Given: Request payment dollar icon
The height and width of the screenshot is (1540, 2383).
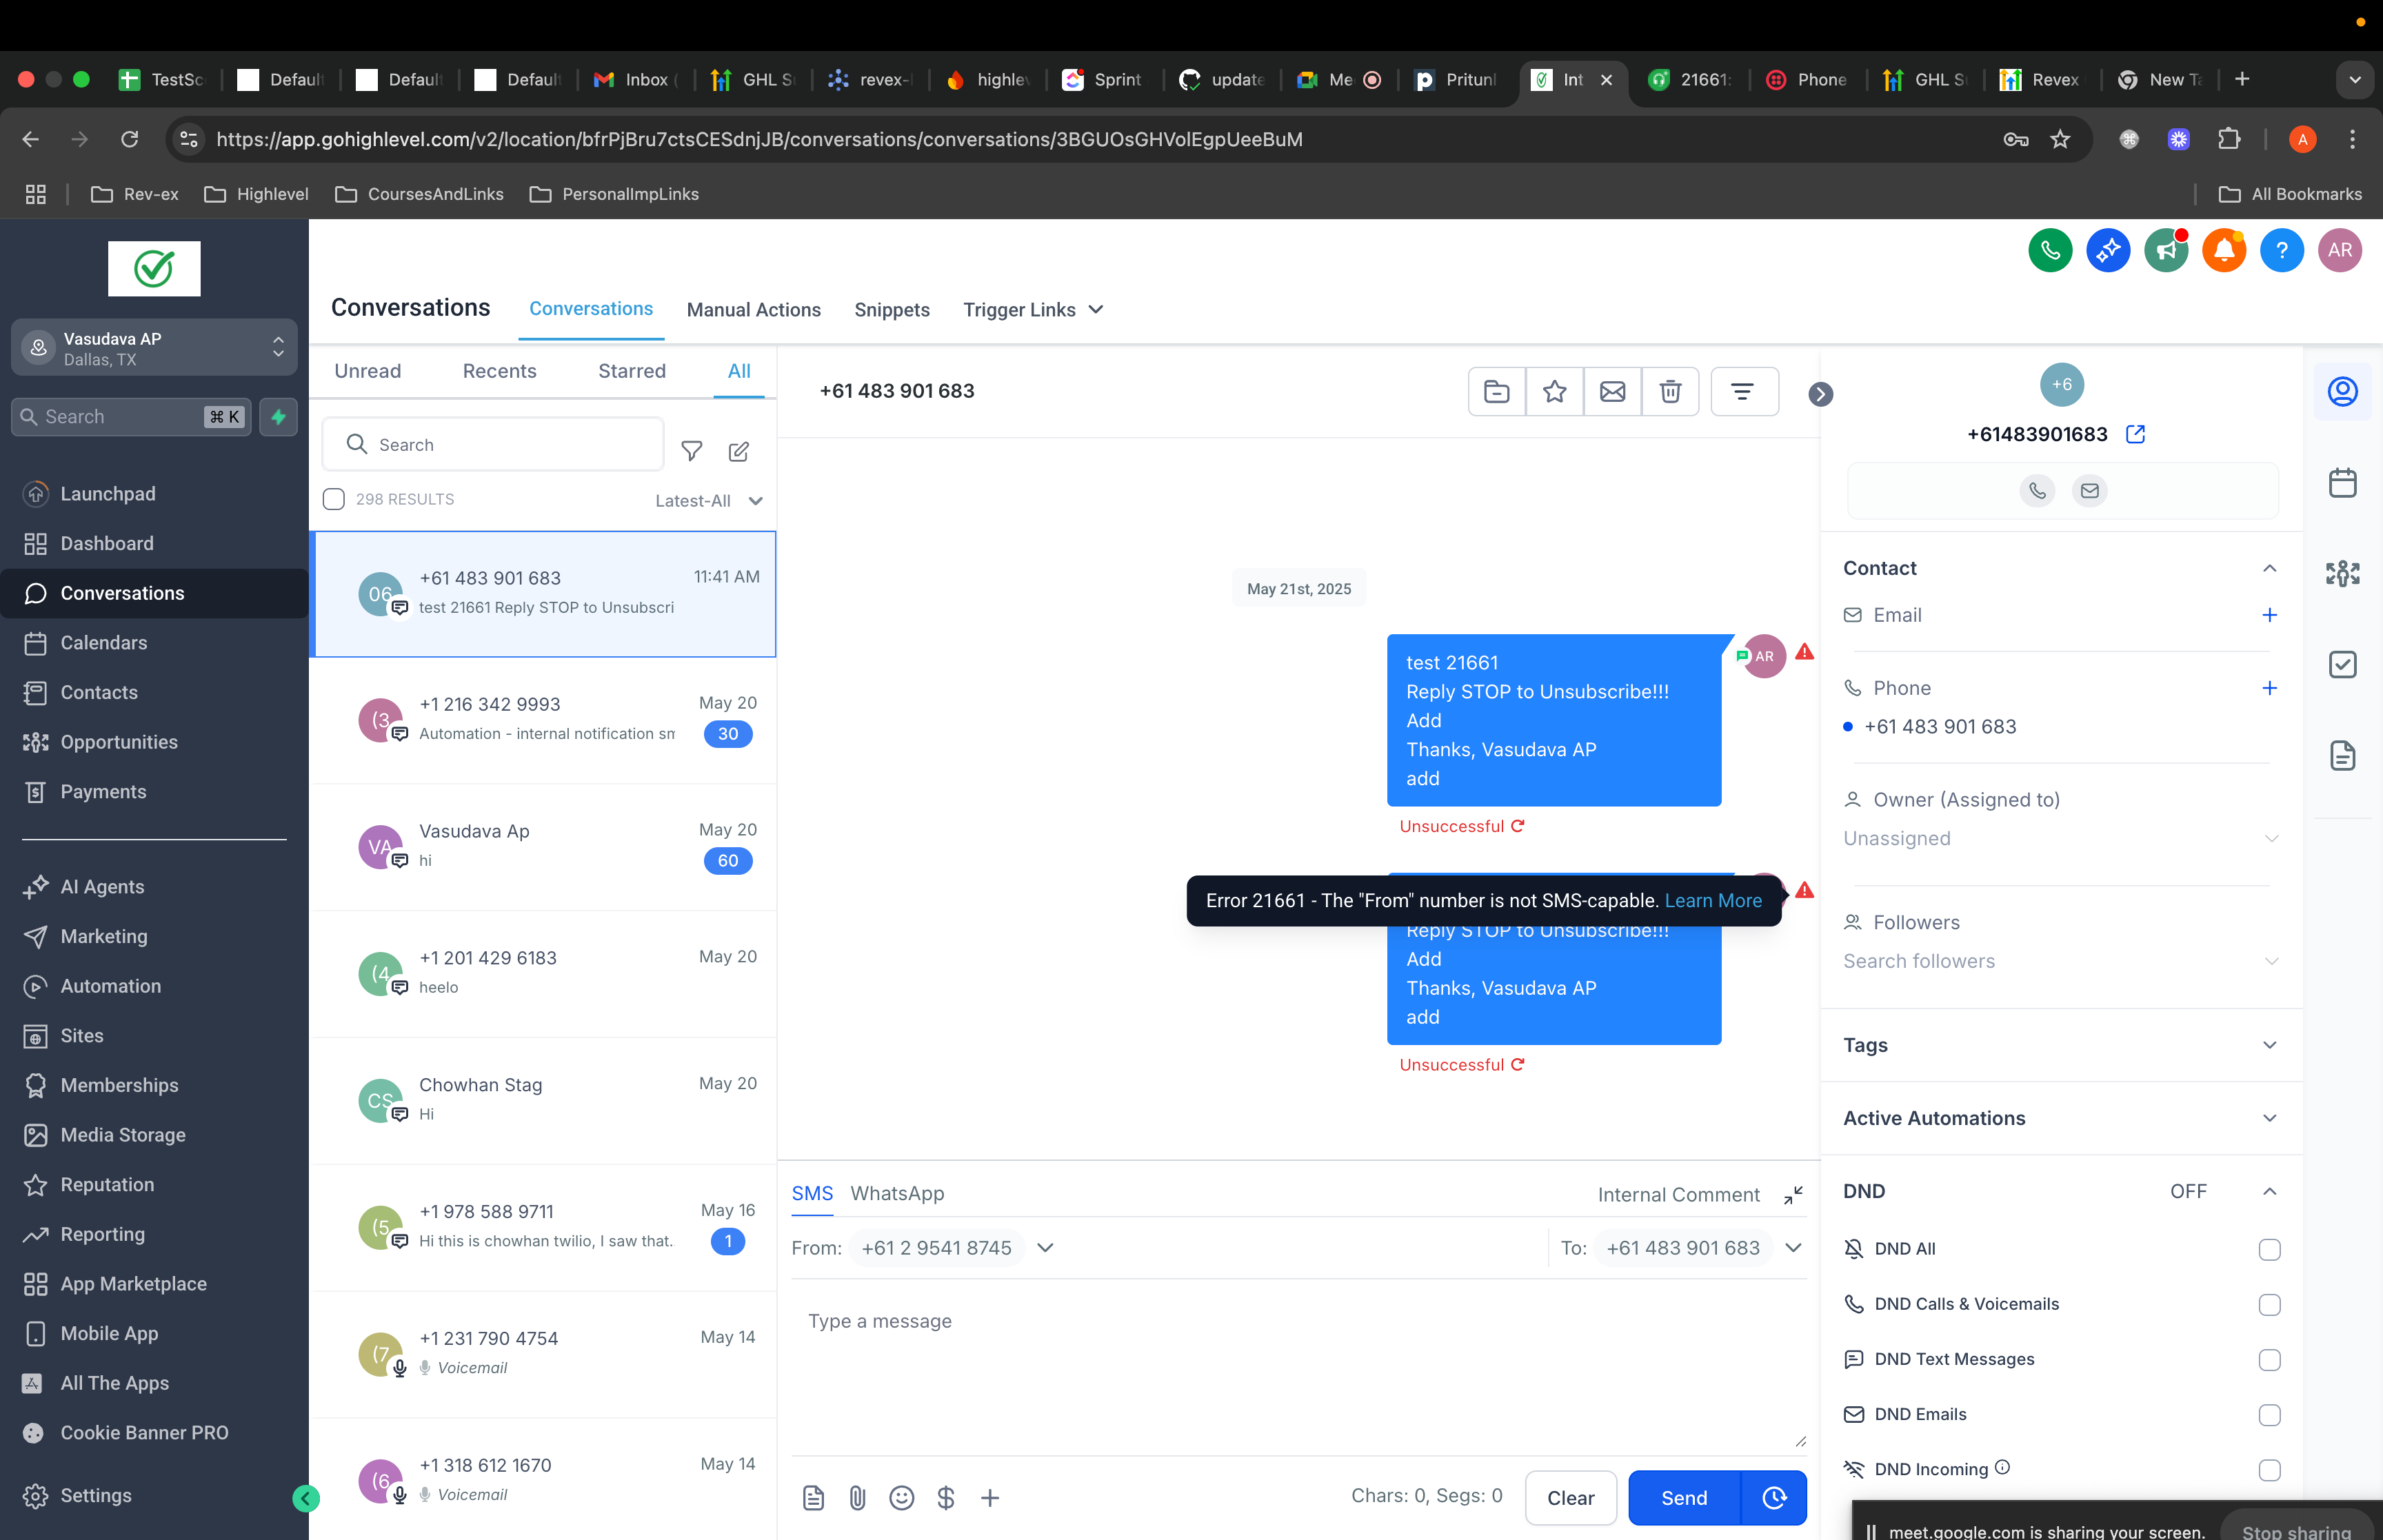Looking at the screenshot, I should click(946, 1497).
